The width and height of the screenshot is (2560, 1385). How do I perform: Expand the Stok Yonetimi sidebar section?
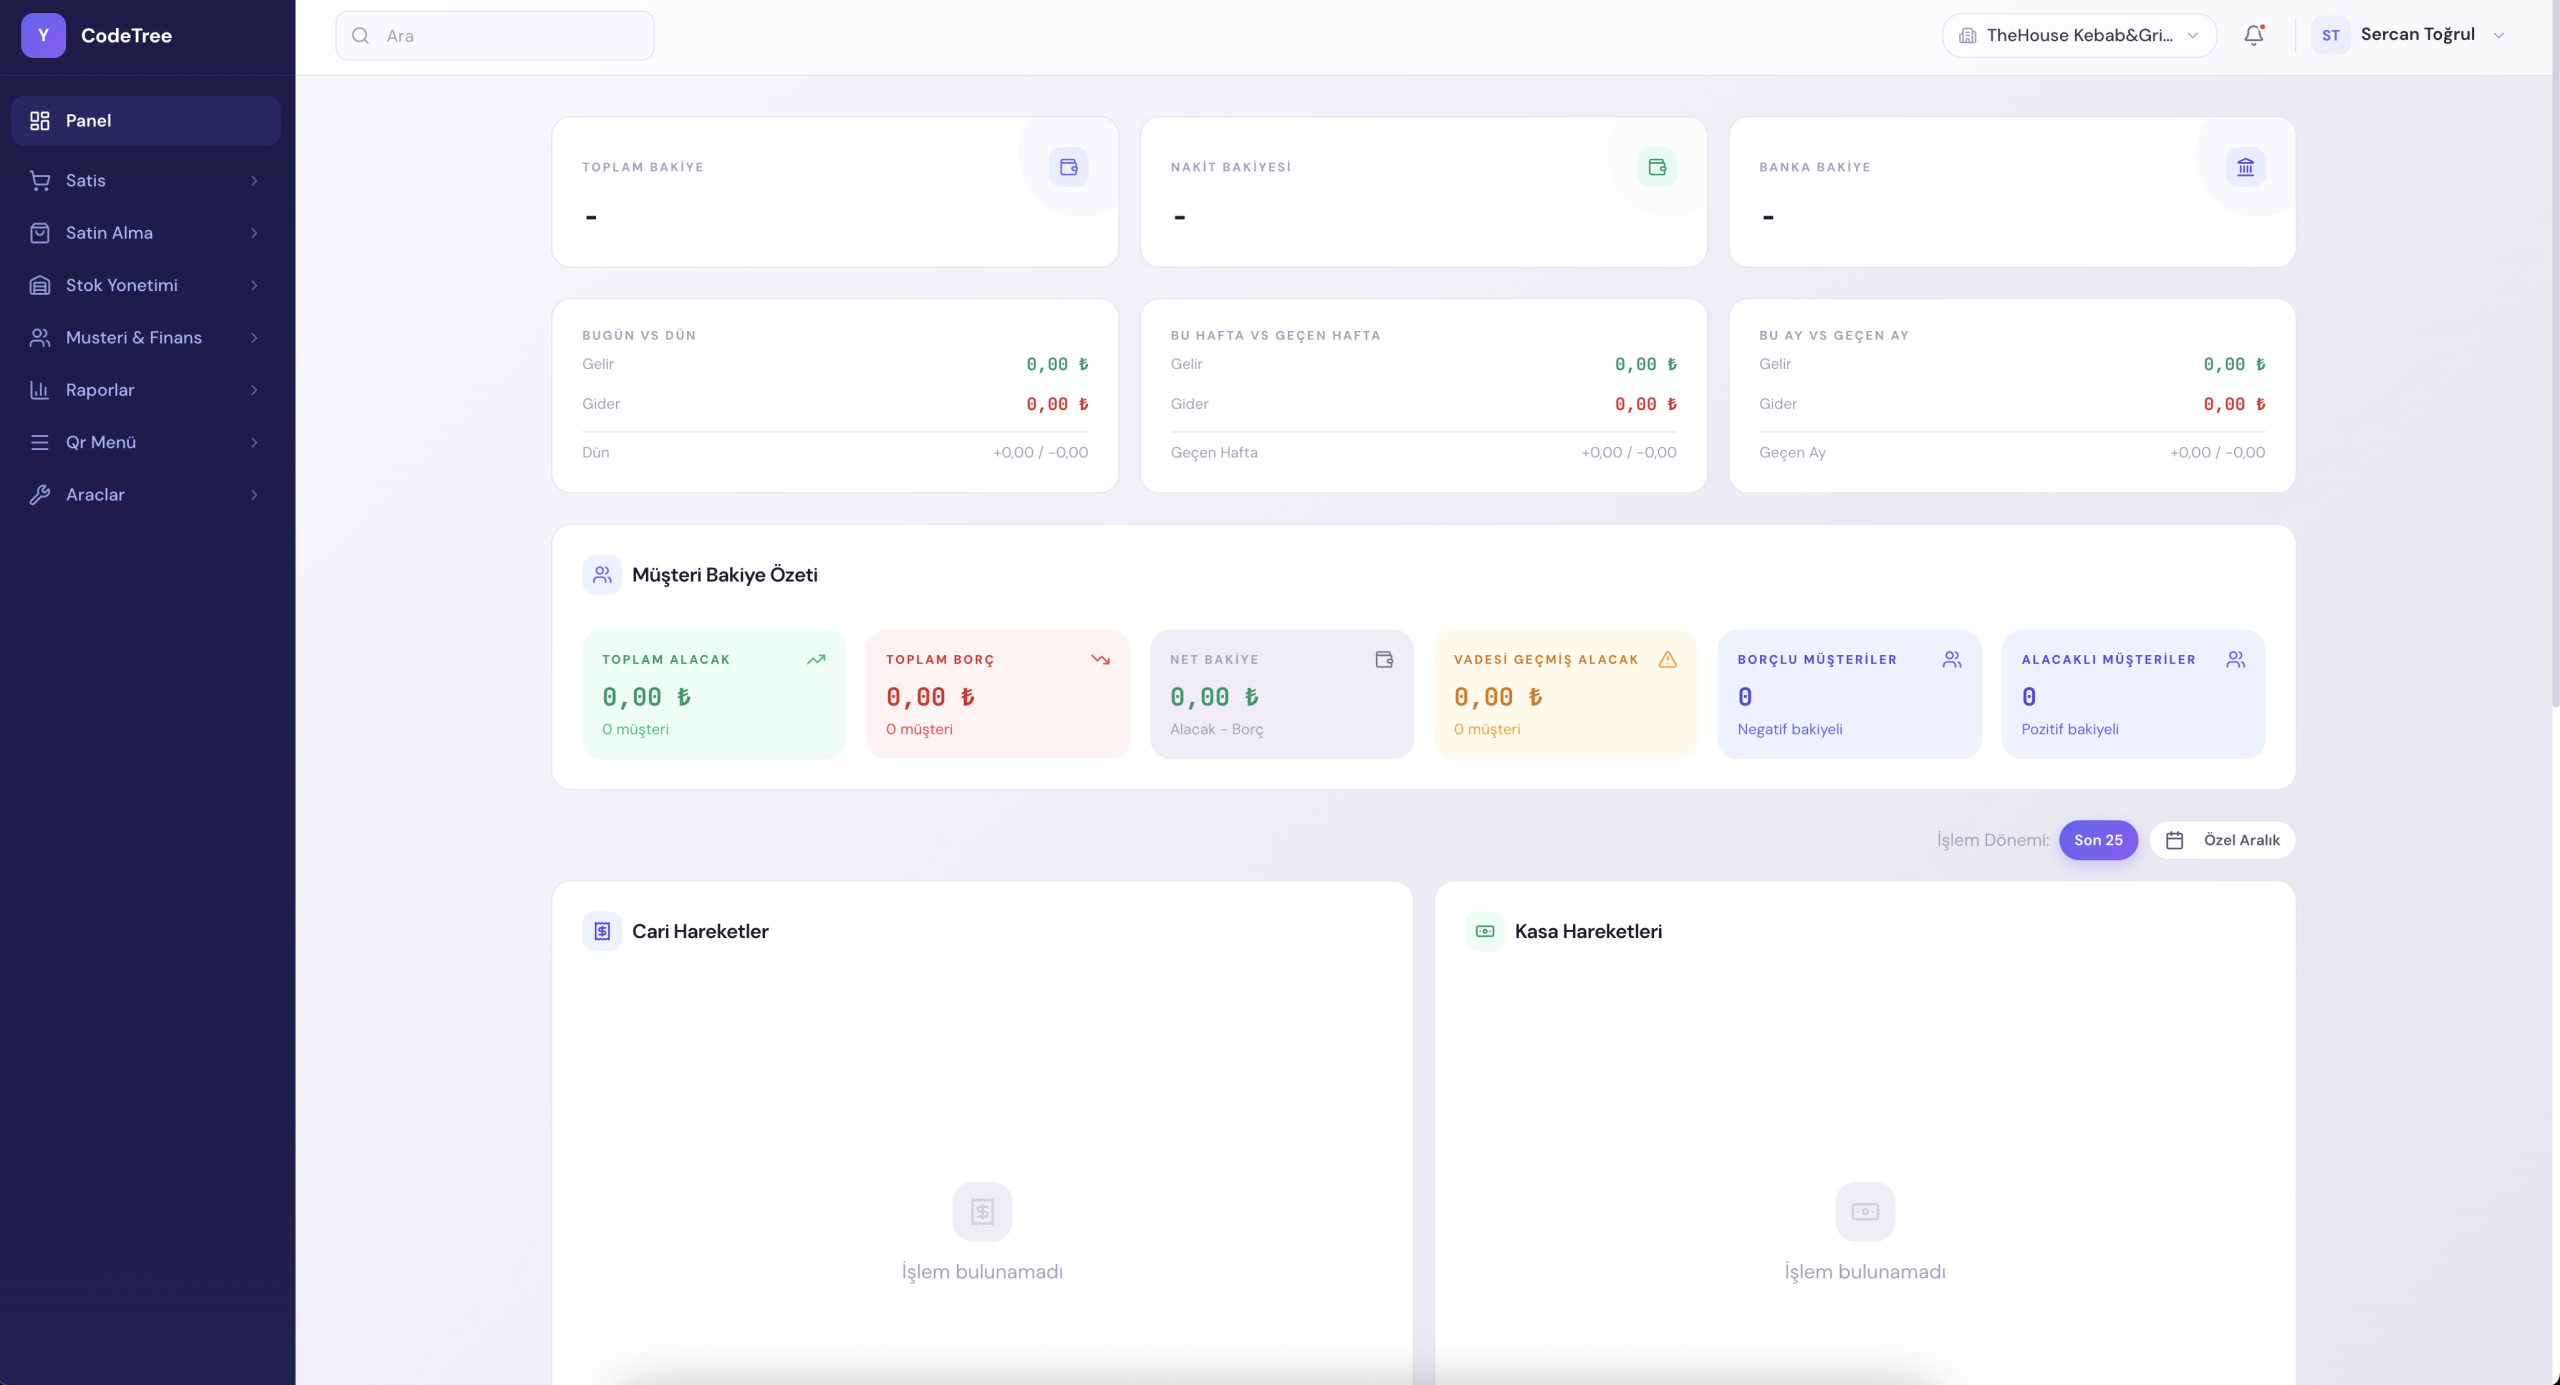(x=145, y=285)
